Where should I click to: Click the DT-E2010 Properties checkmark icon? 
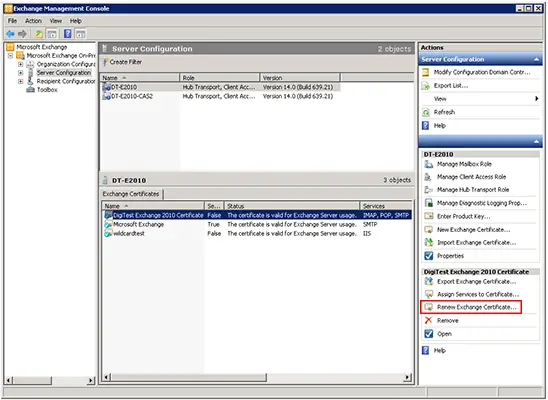click(x=428, y=256)
